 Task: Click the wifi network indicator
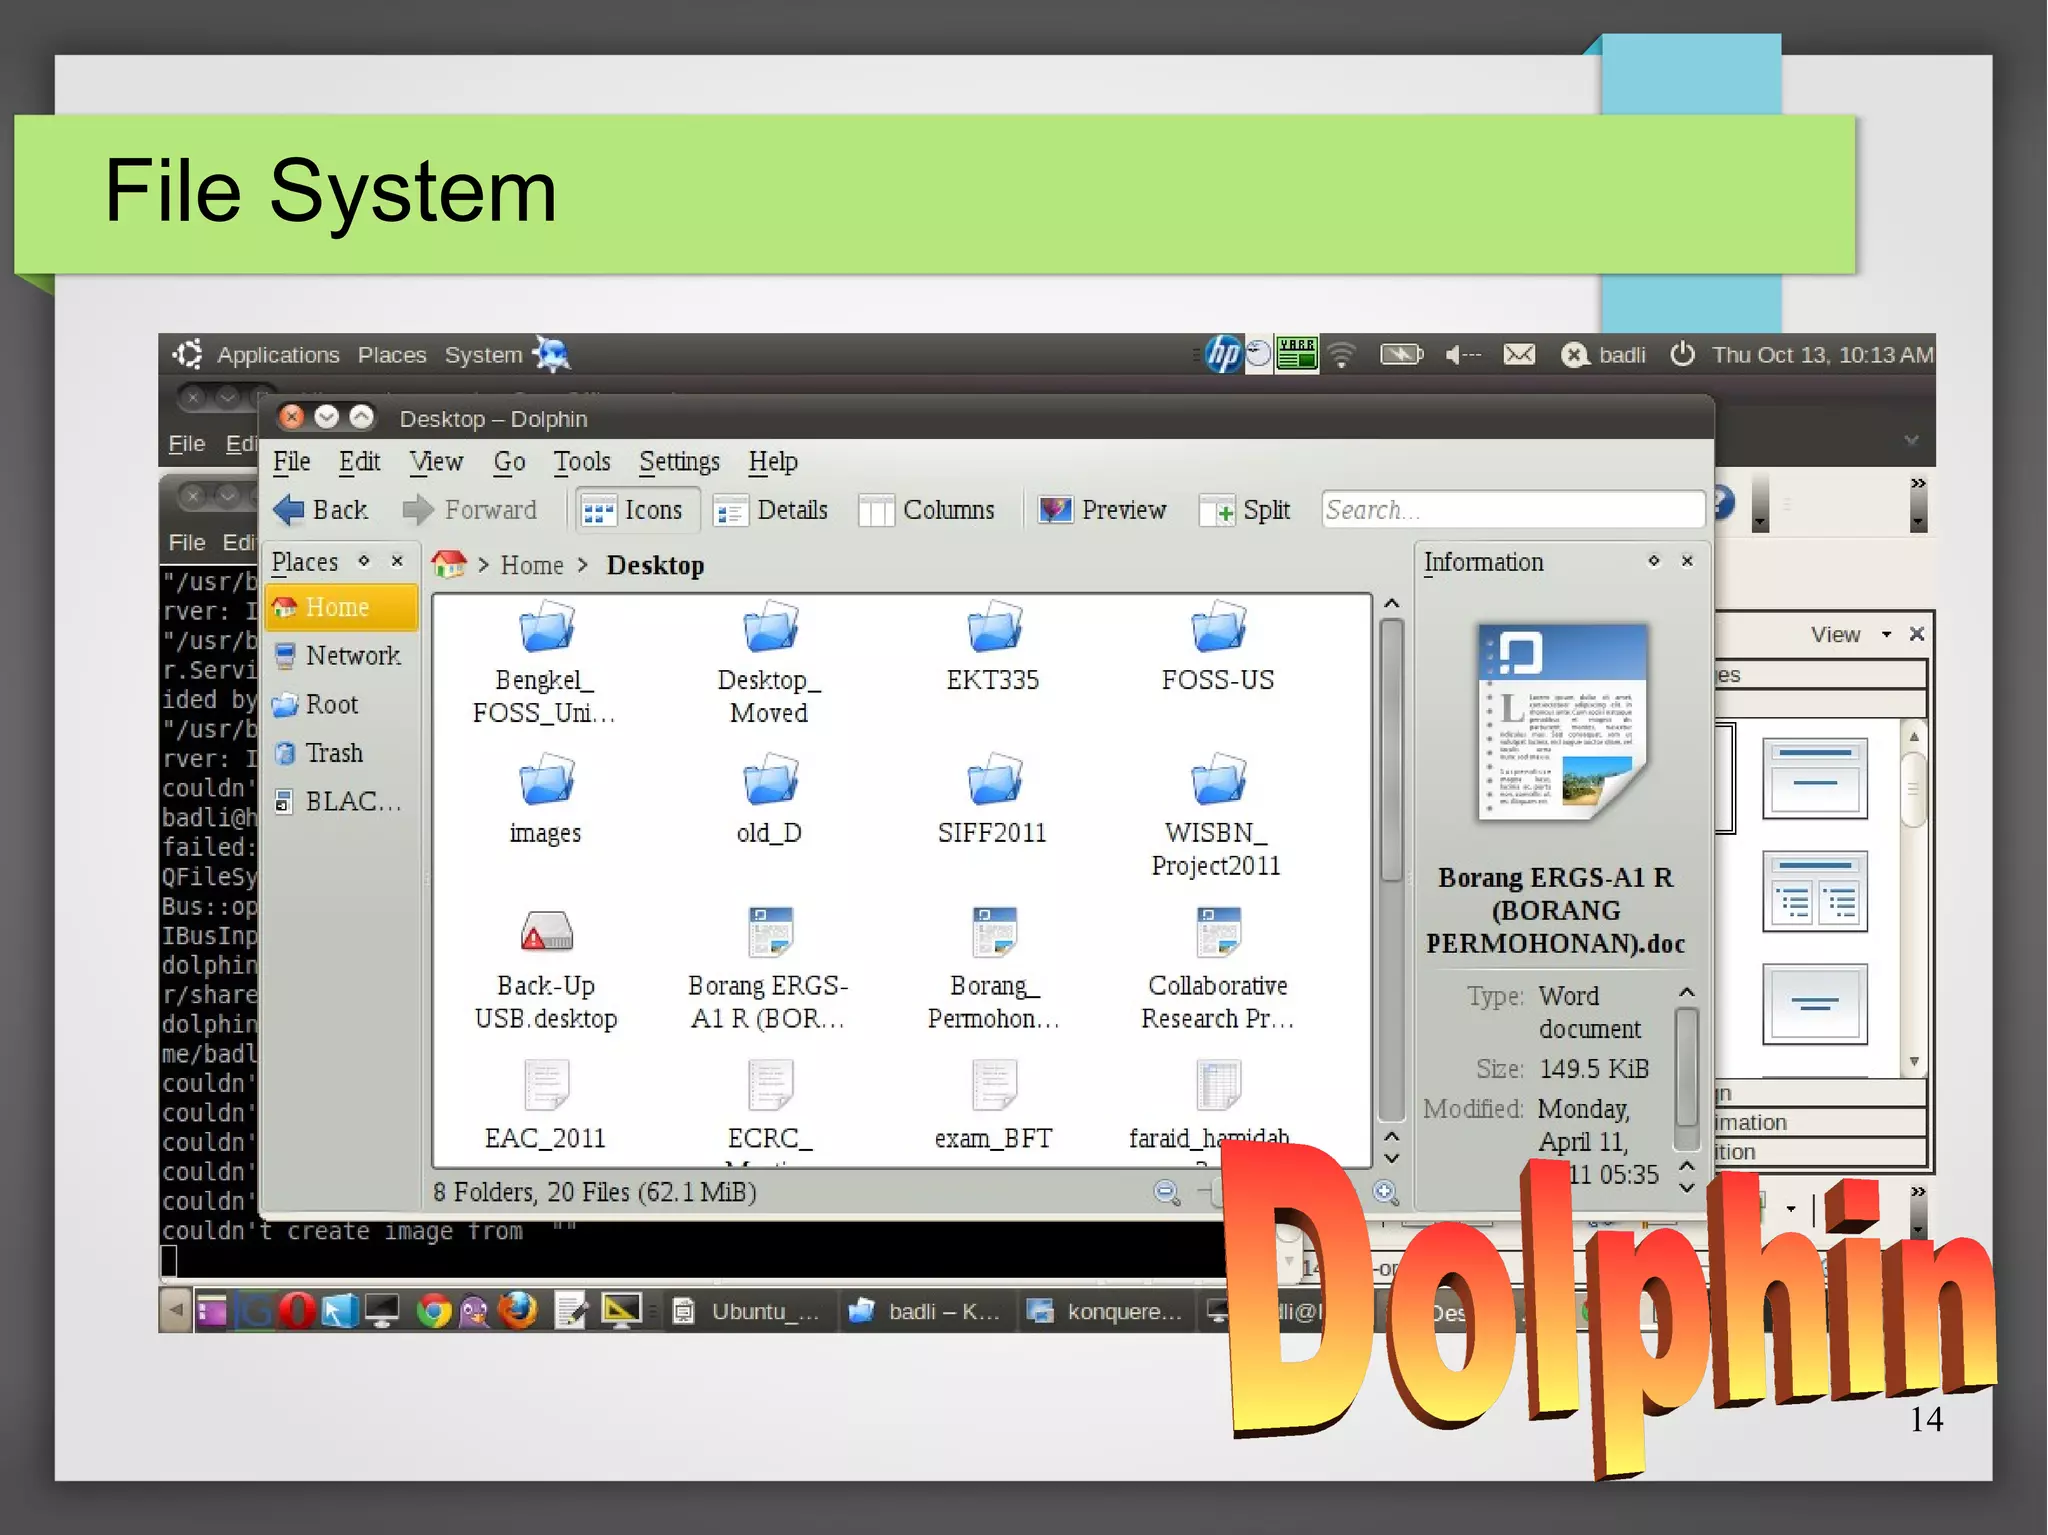[1342, 355]
